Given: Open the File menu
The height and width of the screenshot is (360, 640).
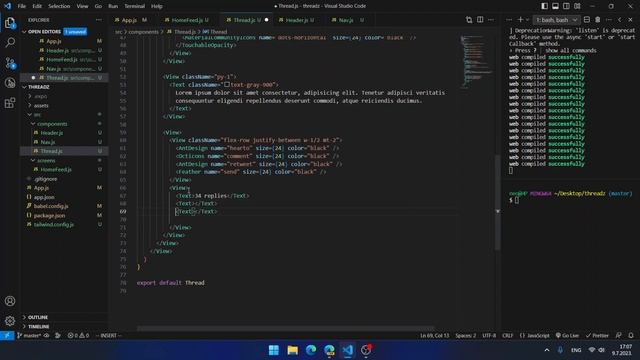Looking at the screenshot, I should point(22,6).
